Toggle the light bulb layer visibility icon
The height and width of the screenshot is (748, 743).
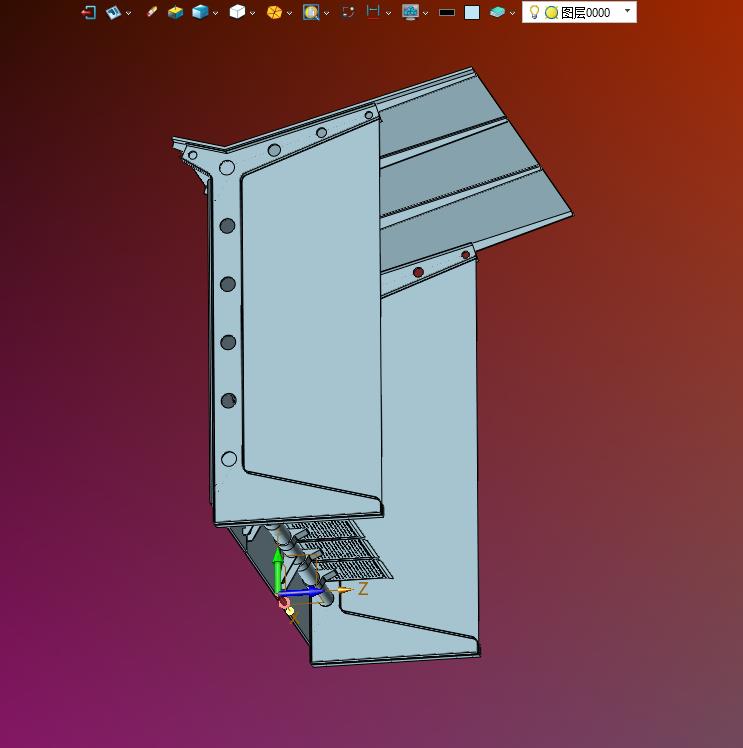[x=535, y=12]
